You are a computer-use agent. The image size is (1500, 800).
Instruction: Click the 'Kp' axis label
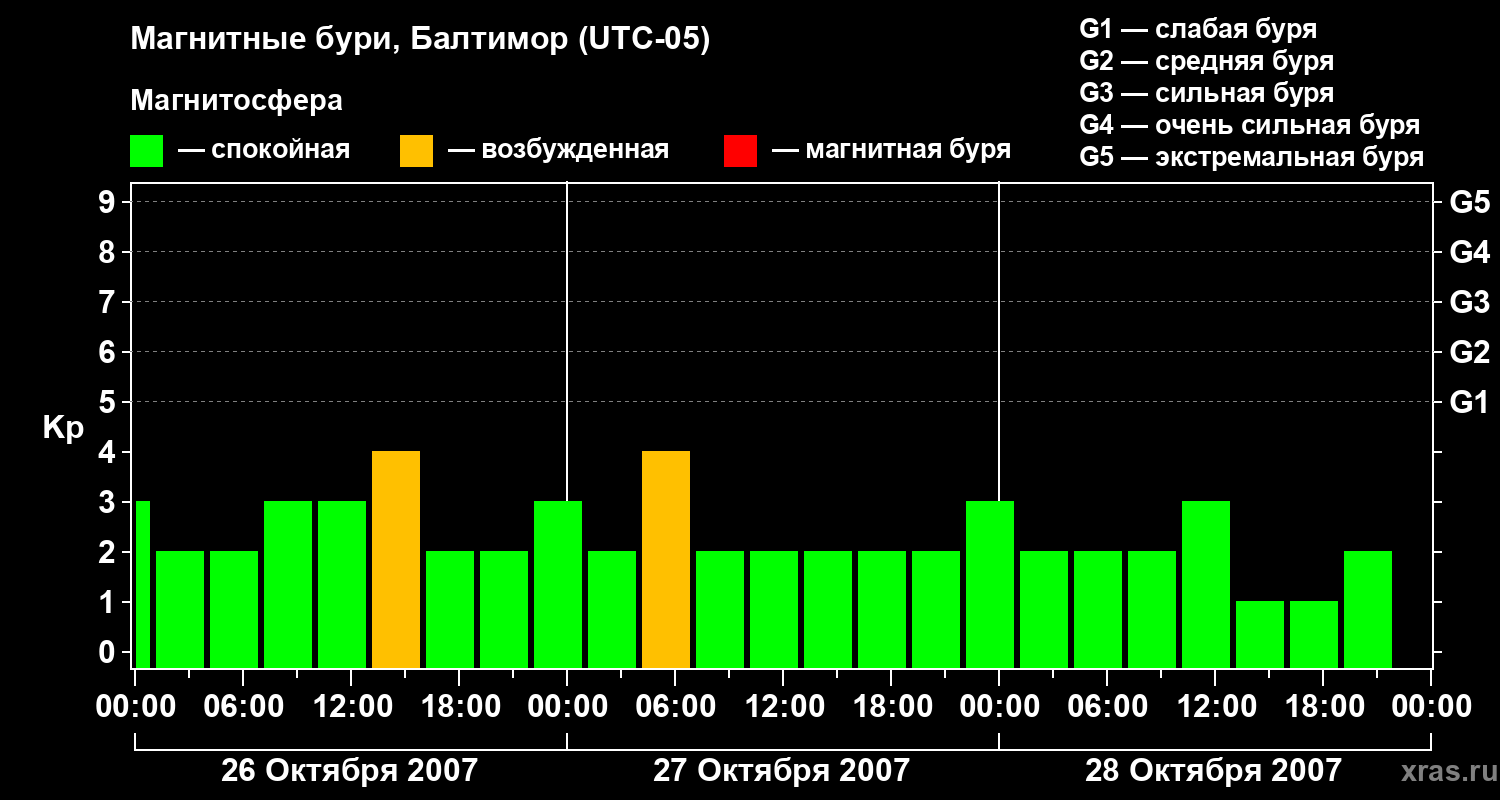pyautogui.click(x=63, y=428)
